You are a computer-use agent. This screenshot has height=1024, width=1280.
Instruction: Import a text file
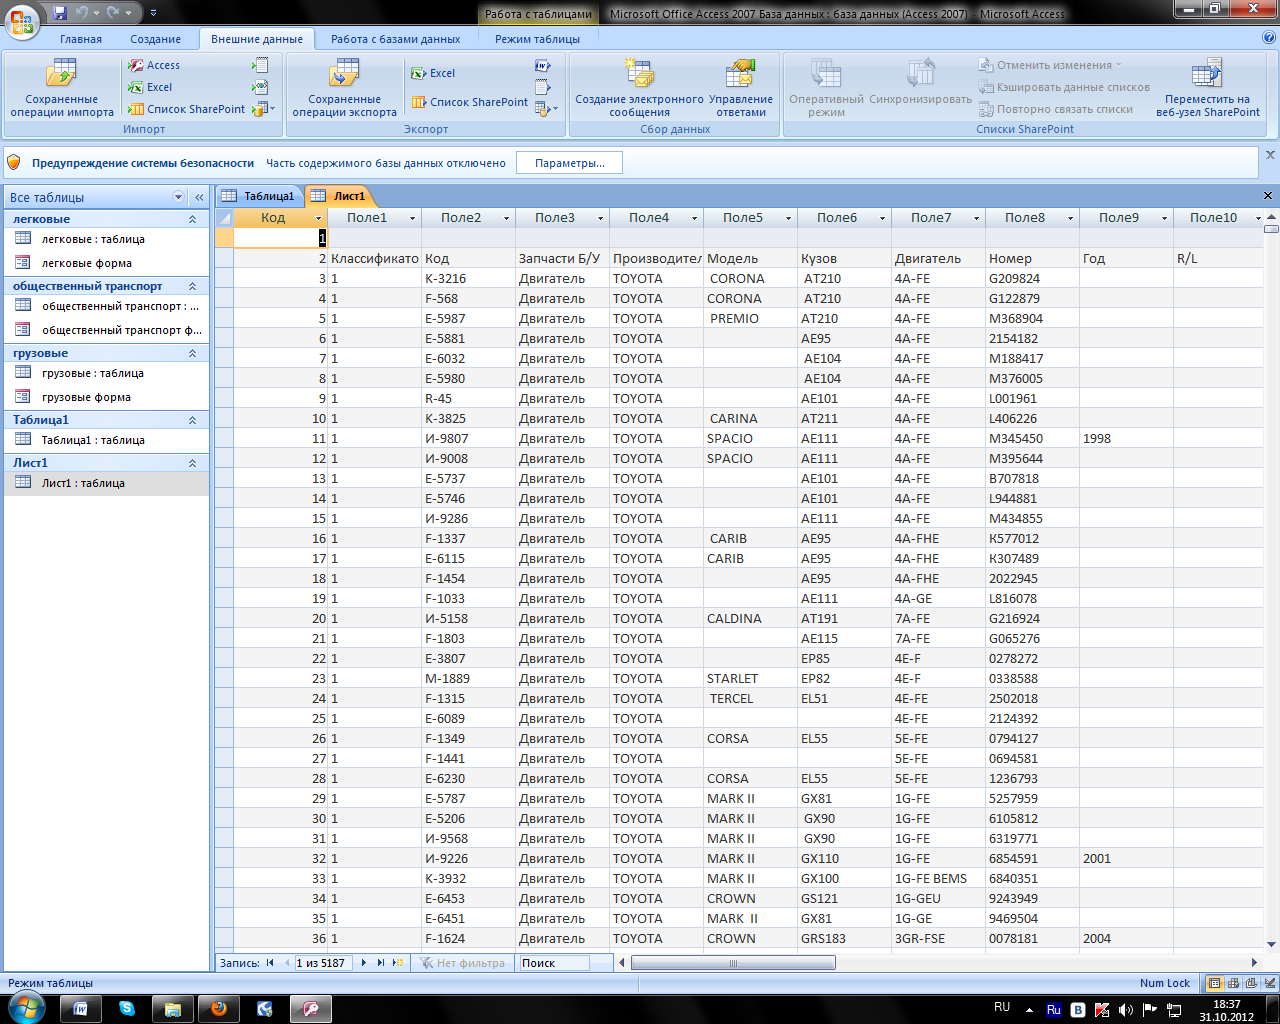click(x=261, y=65)
